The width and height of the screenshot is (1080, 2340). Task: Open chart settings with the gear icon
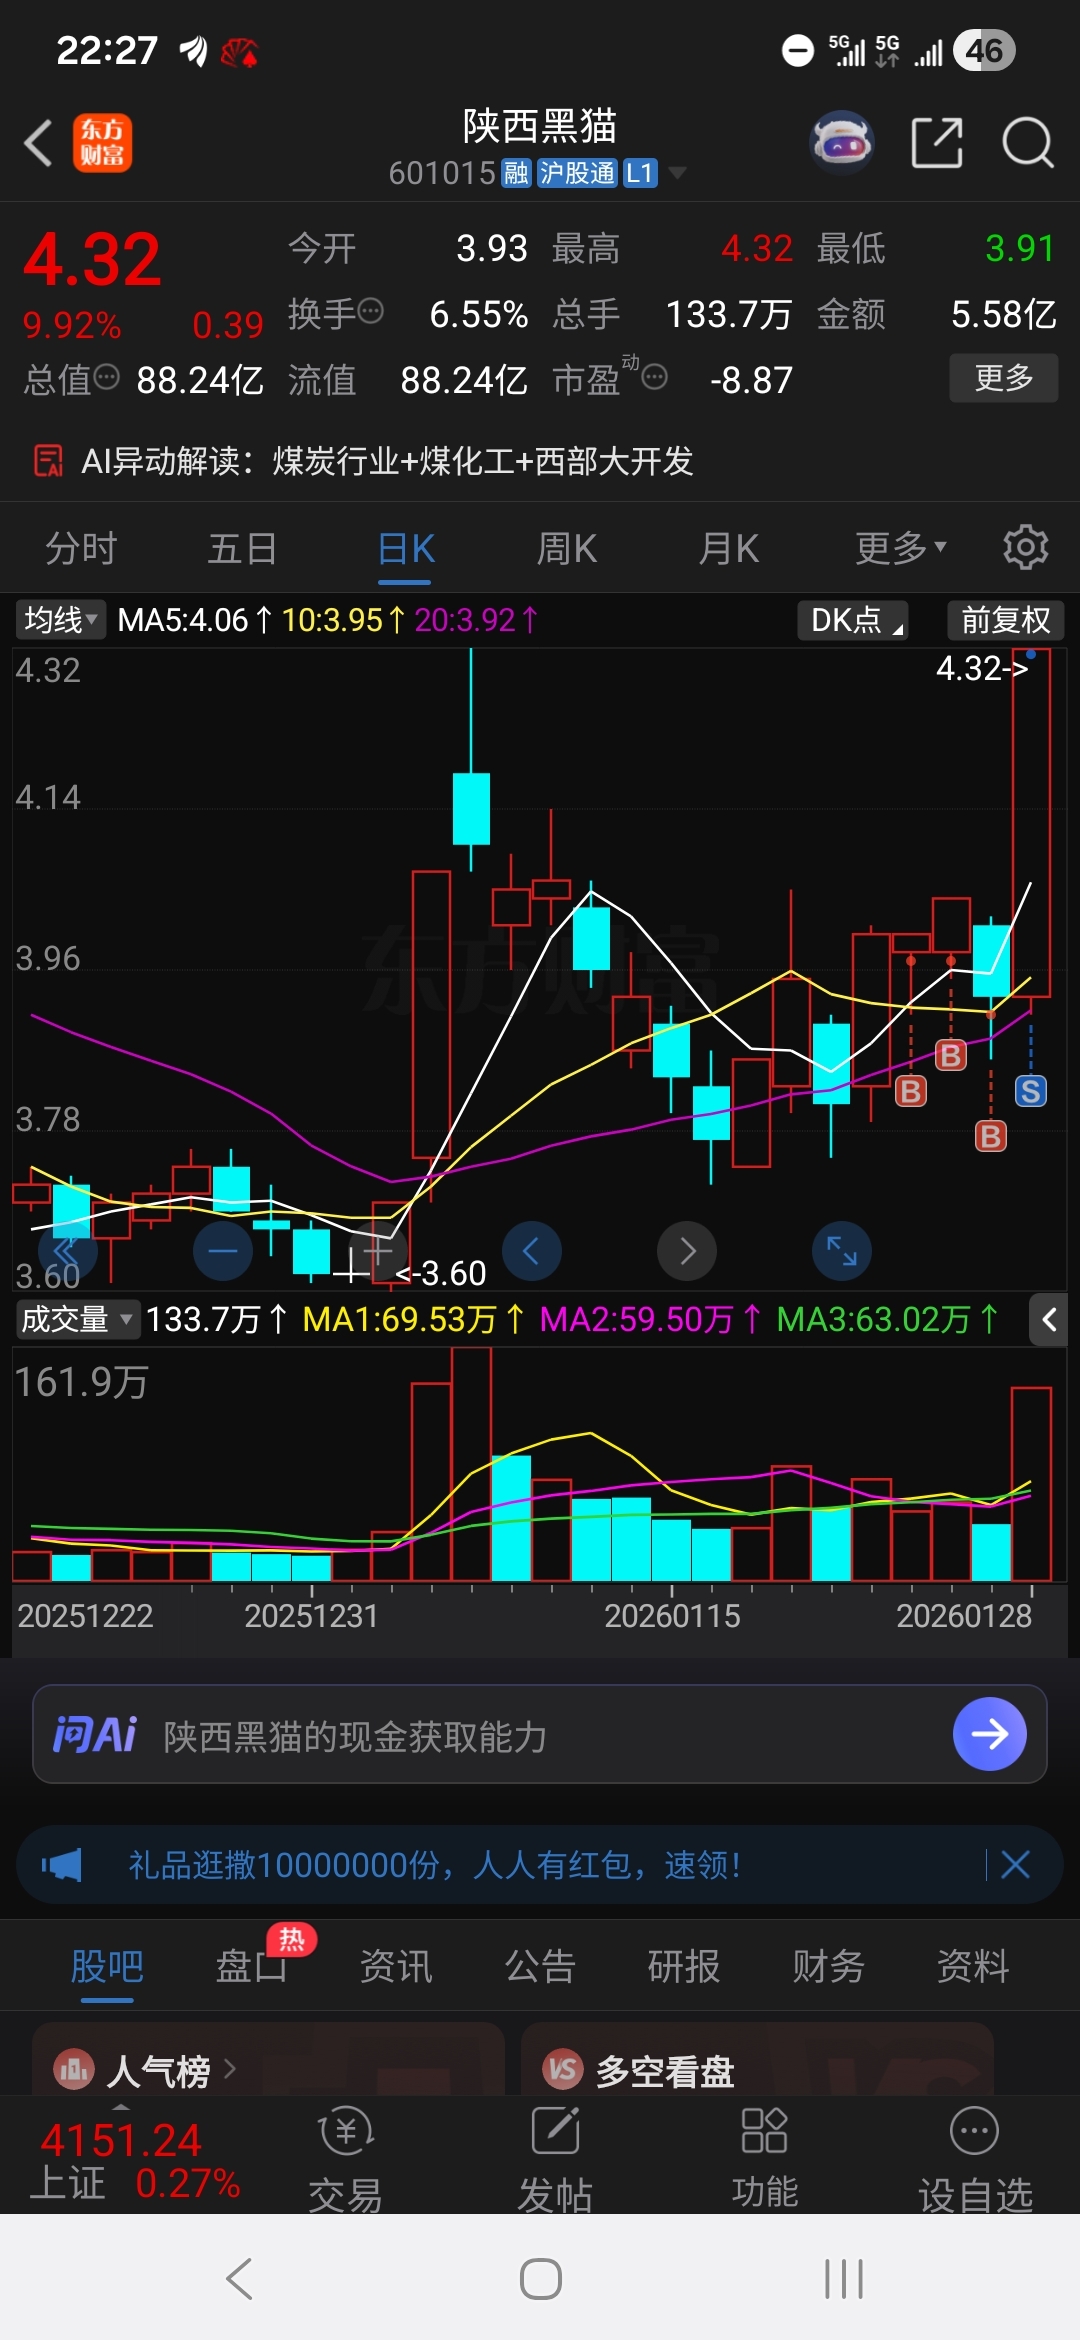pyautogui.click(x=1025, y=547)
